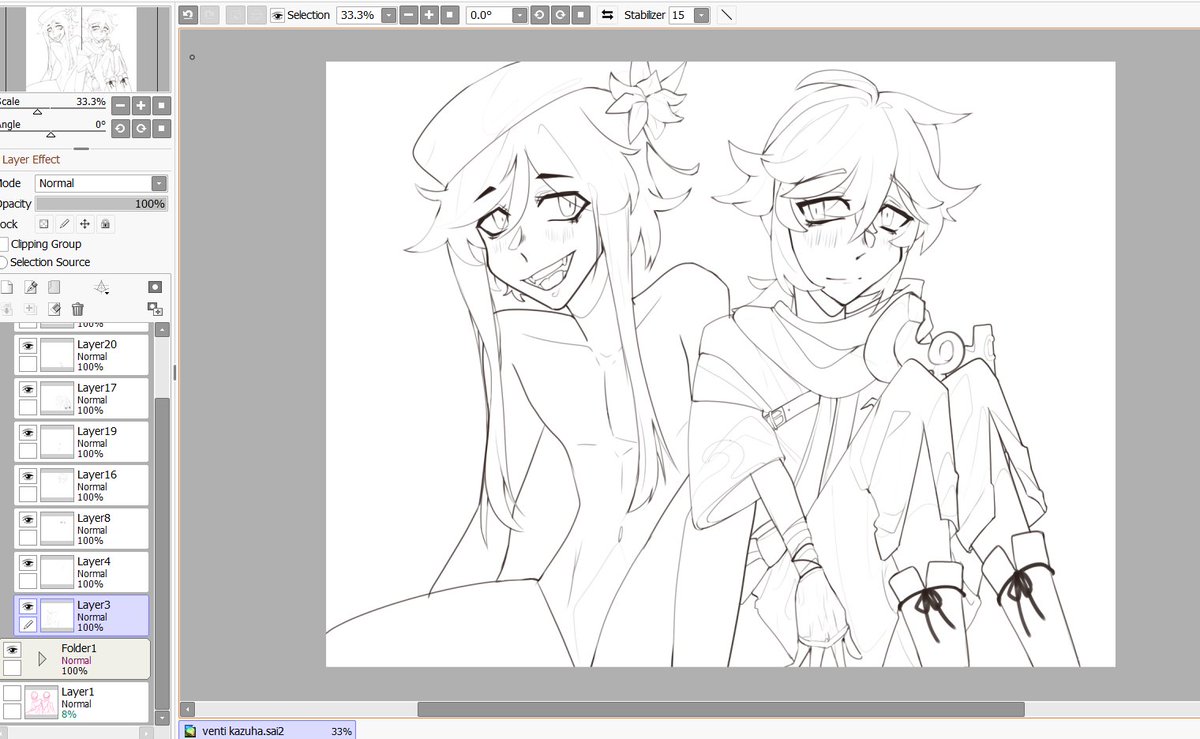
Task: Click layer list scroll down arrow
Action: pos(162,717)
